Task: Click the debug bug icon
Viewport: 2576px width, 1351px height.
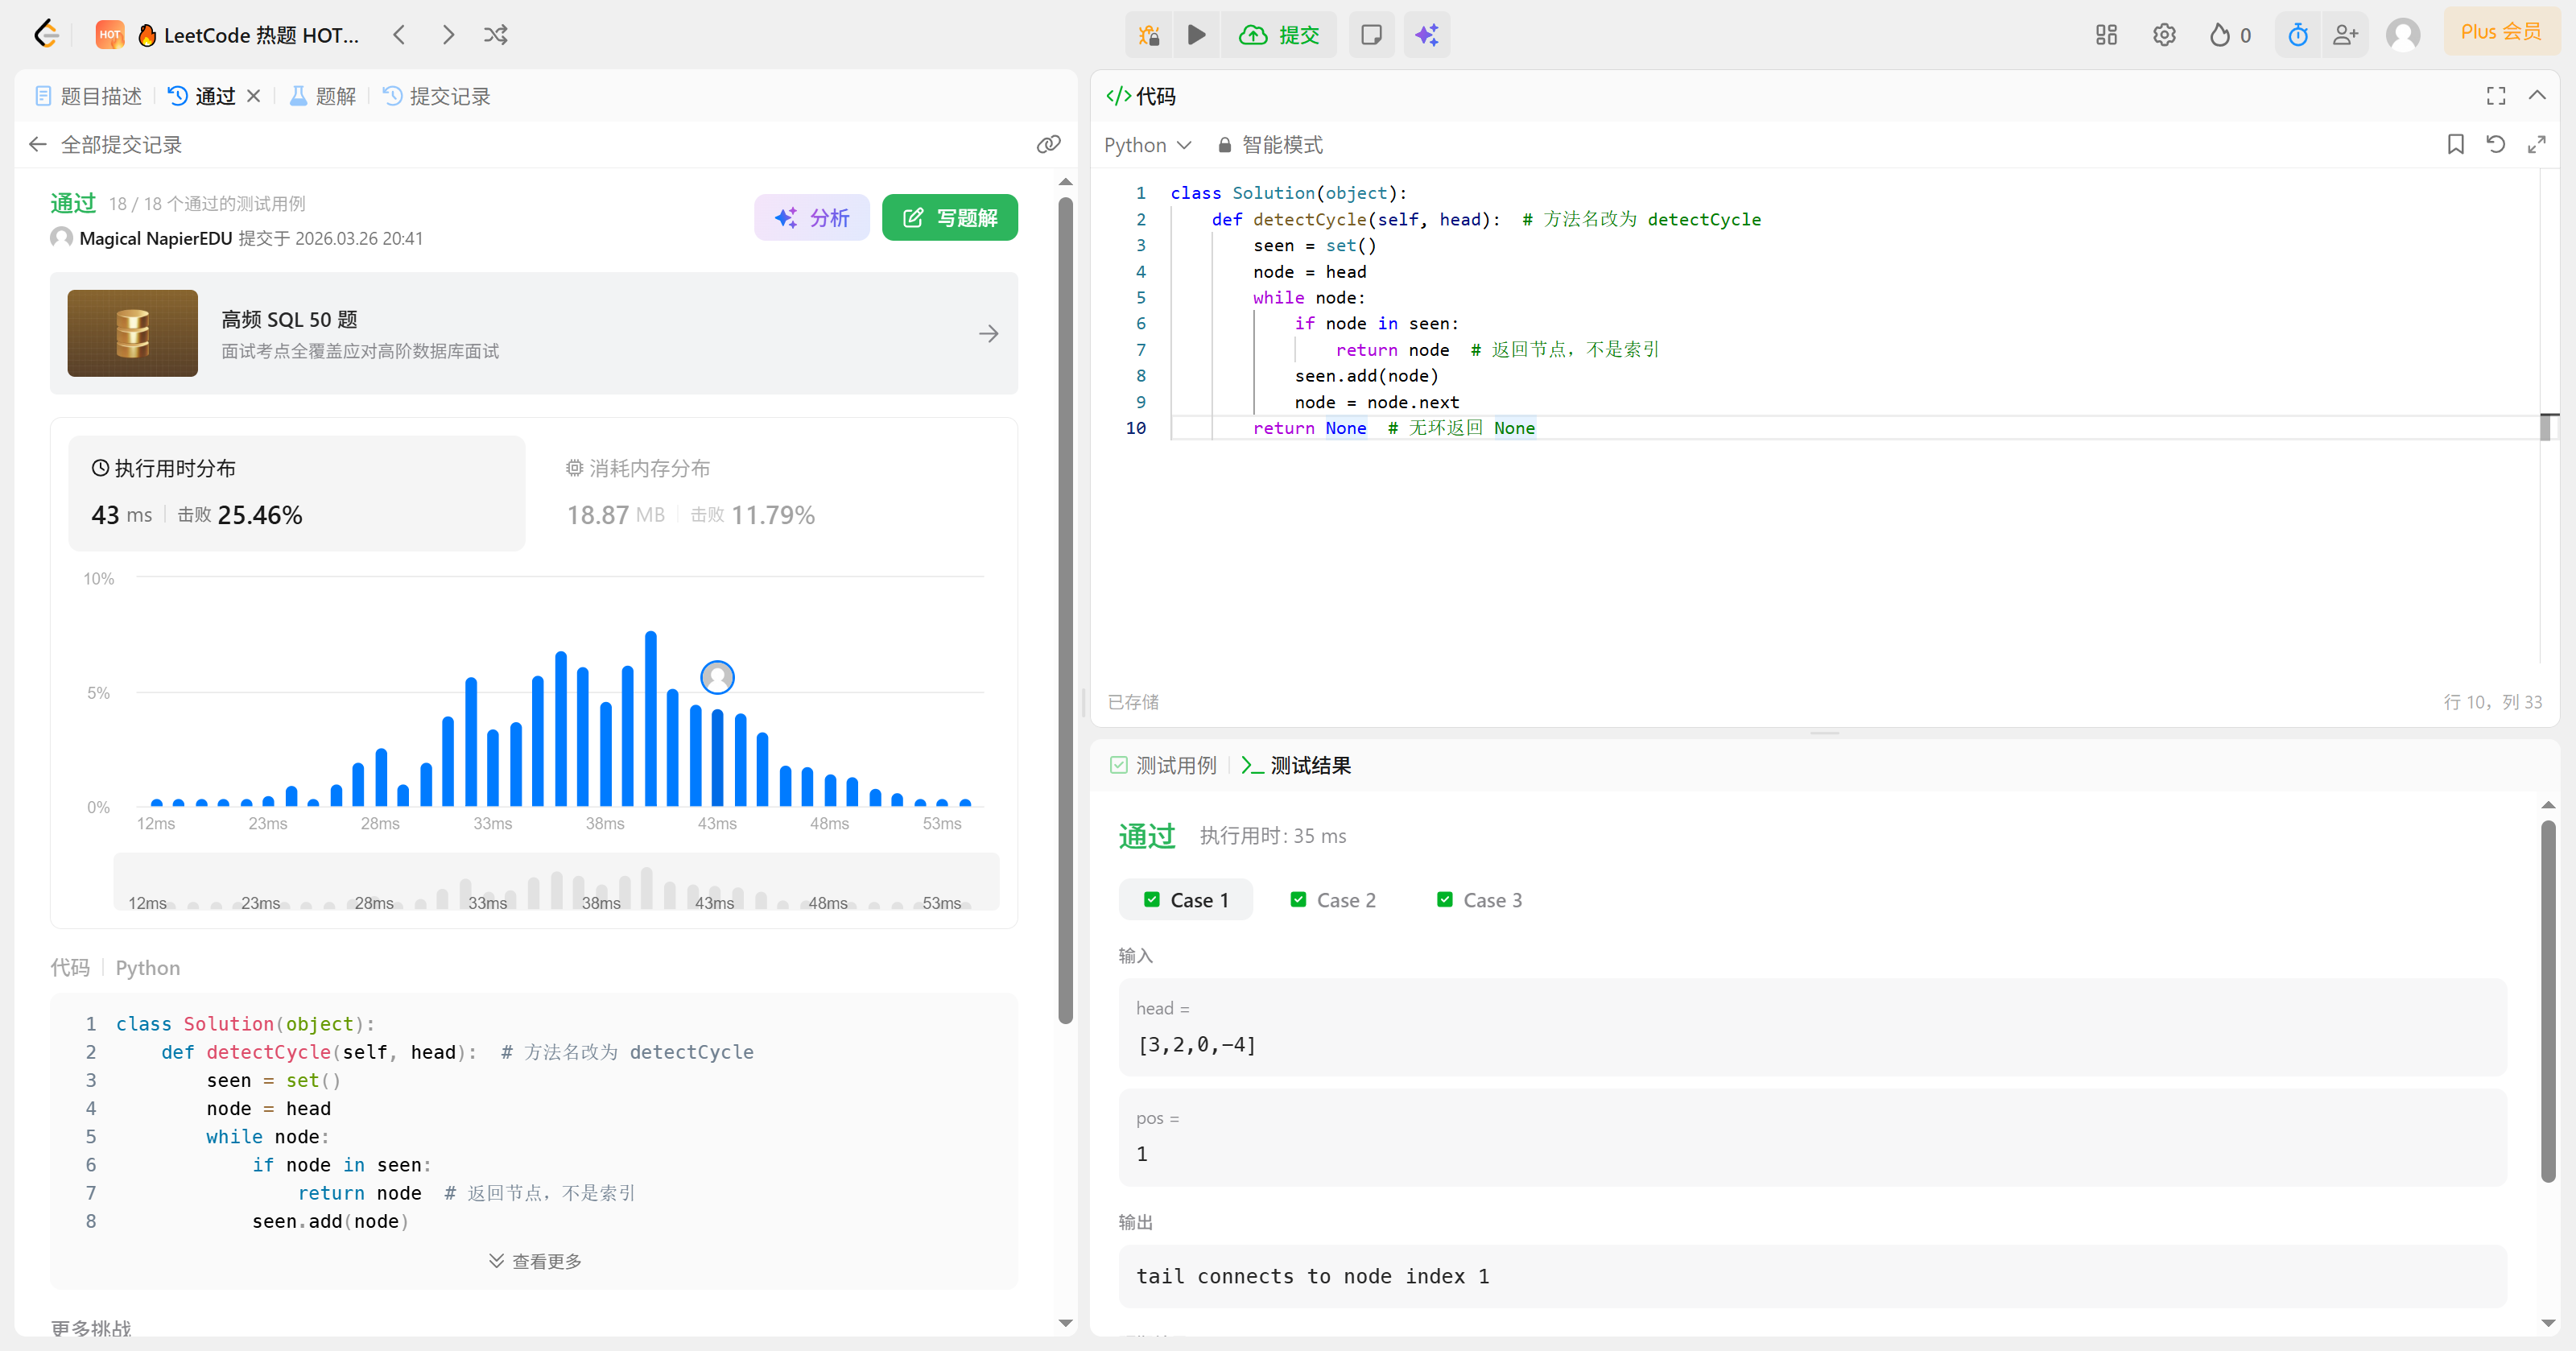Action: coord(1149,35)
